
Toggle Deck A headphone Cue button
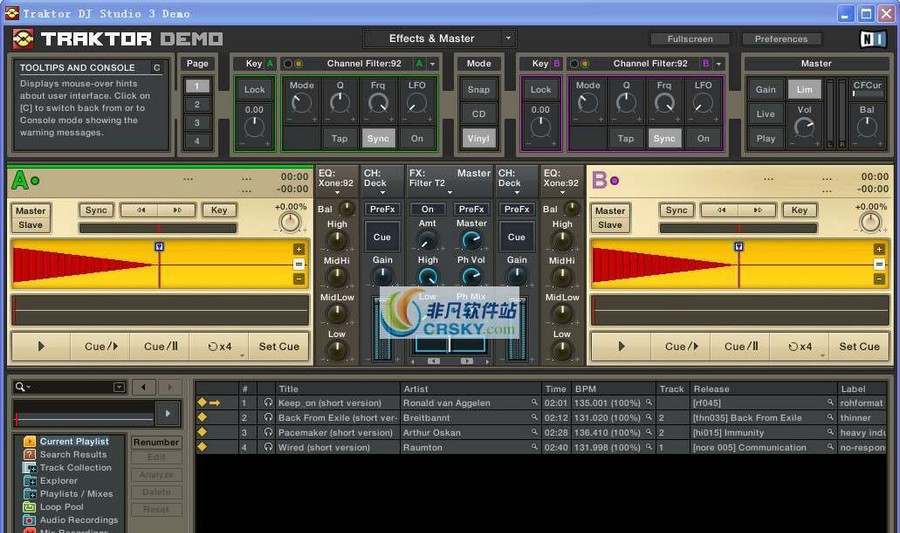click(x=382, y=237)
